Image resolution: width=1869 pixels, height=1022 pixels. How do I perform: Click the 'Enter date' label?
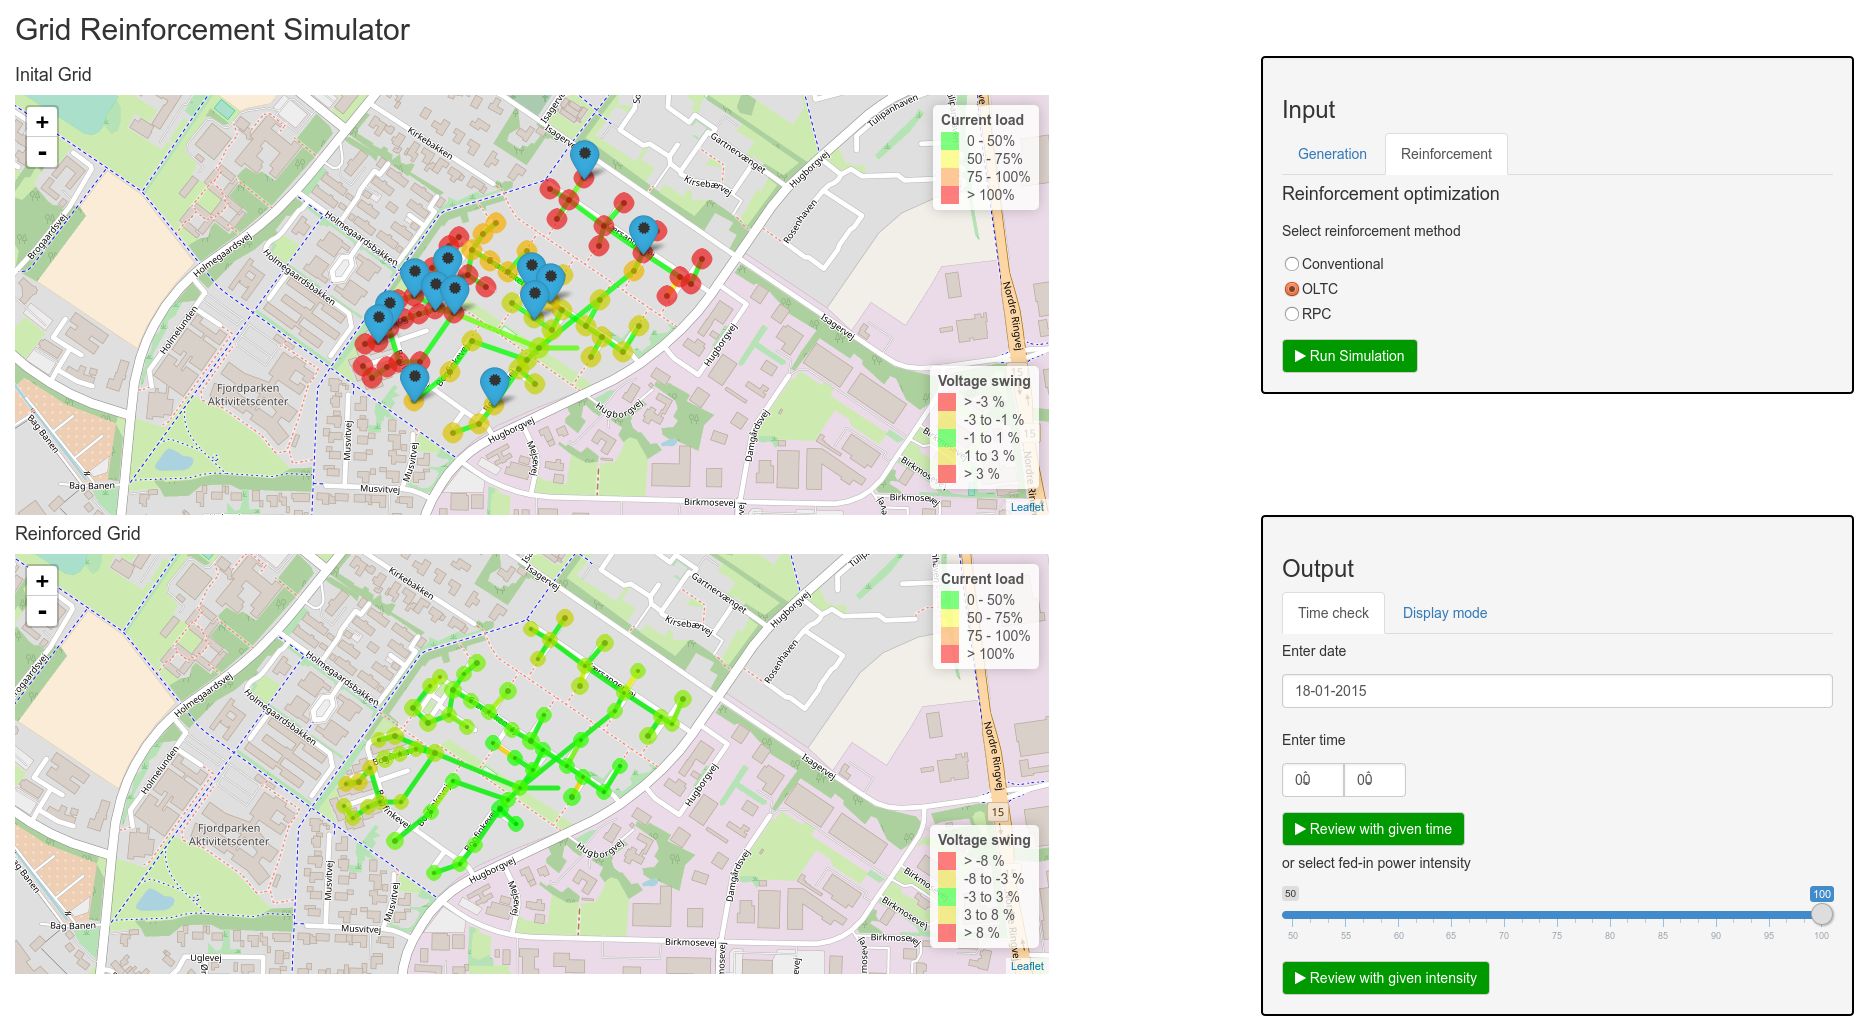1314,651
